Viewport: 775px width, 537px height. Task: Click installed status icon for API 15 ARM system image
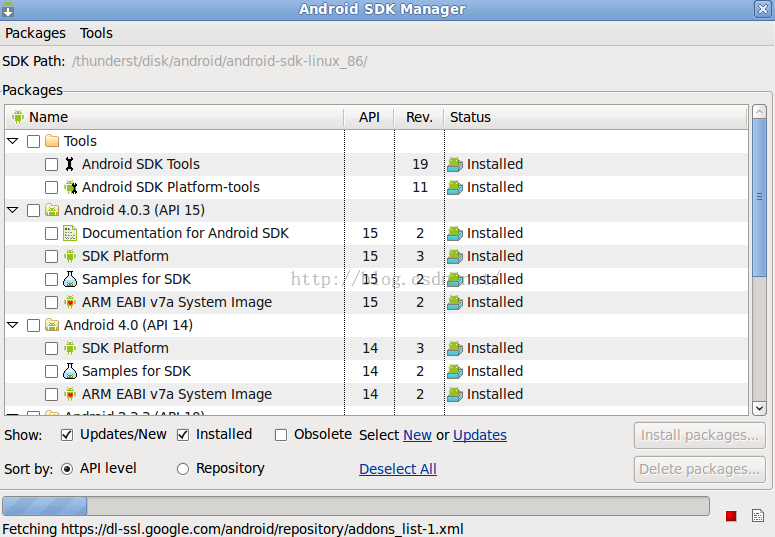pyautogui.click(x=455, y=302)
